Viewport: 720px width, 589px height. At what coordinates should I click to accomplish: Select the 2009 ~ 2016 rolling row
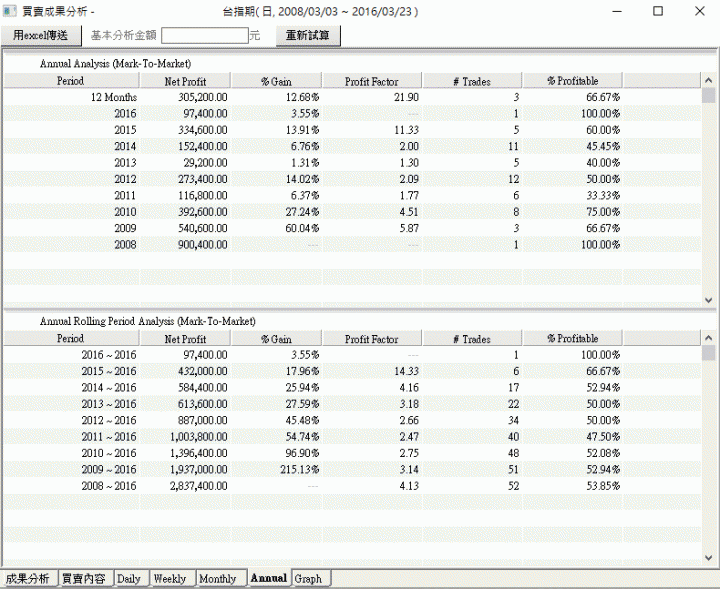[352, 469]
